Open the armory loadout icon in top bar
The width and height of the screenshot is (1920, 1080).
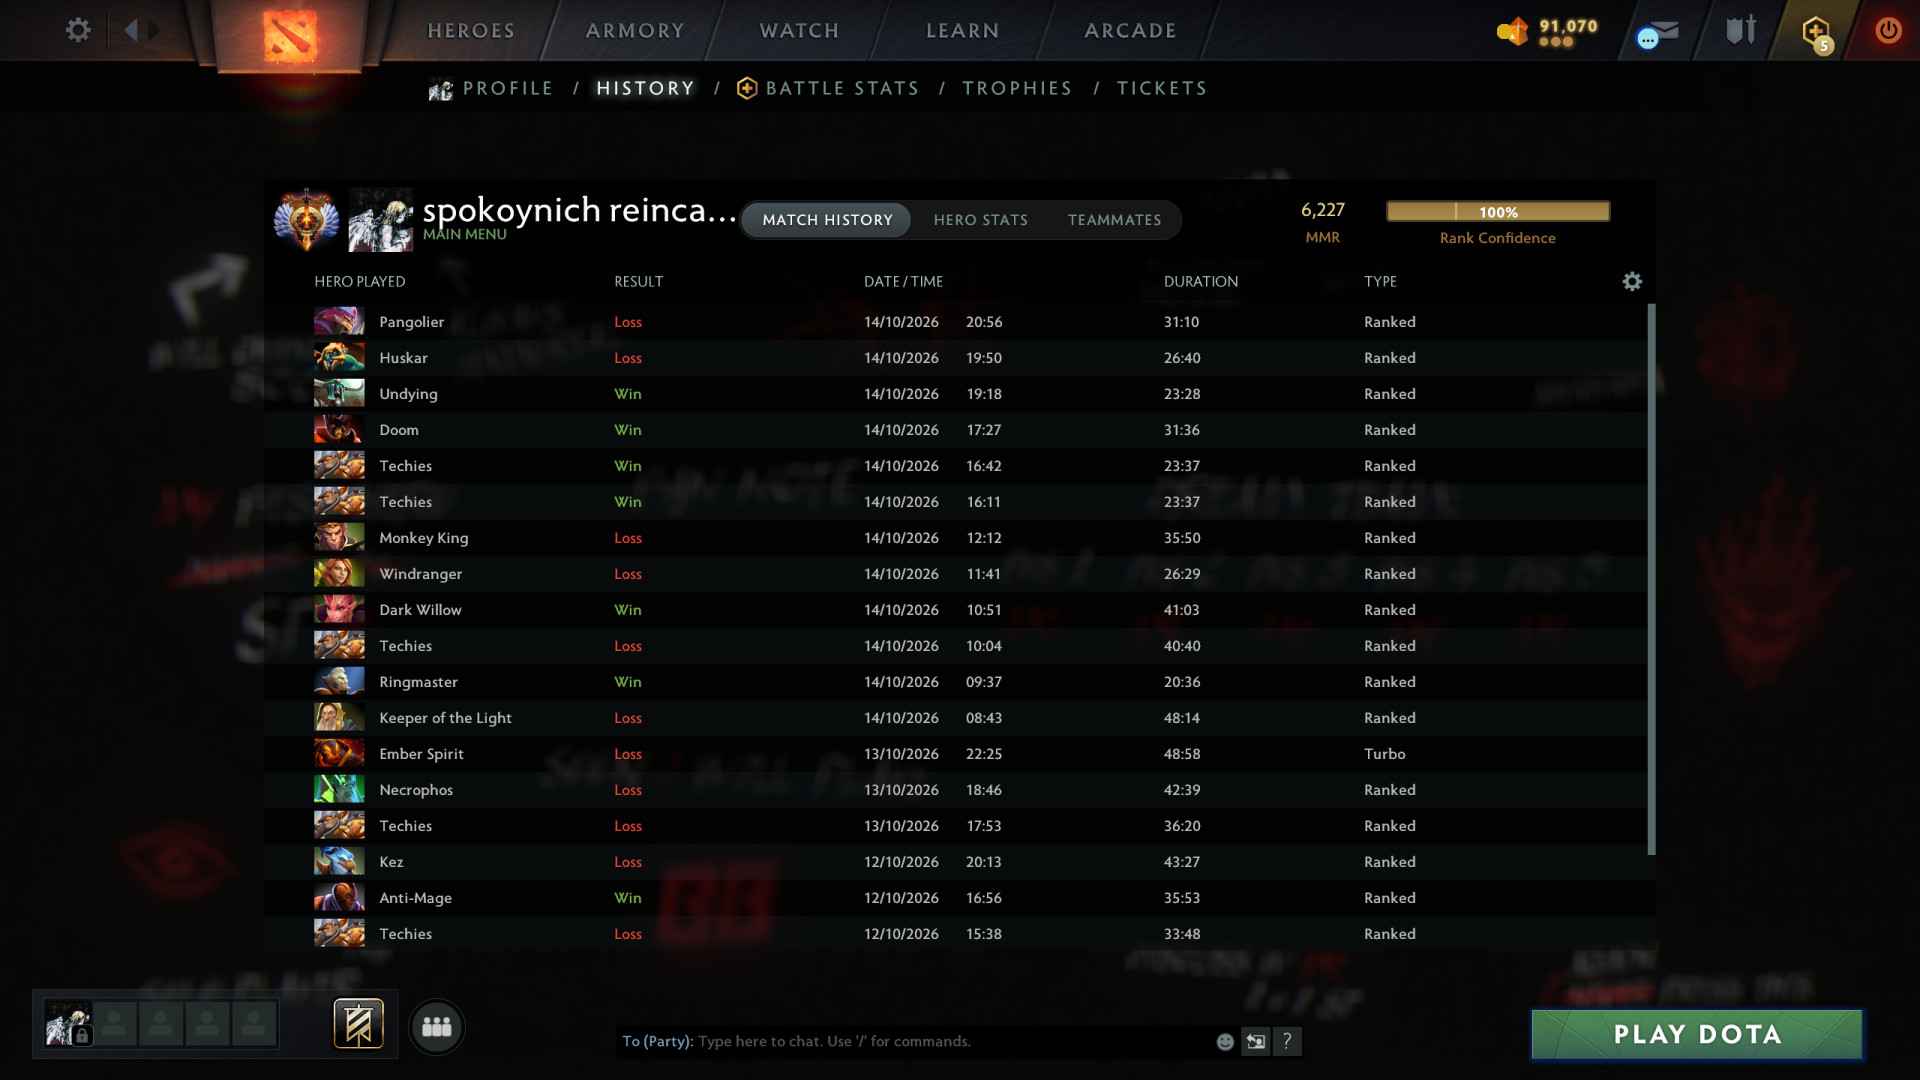coord(1741,30)
